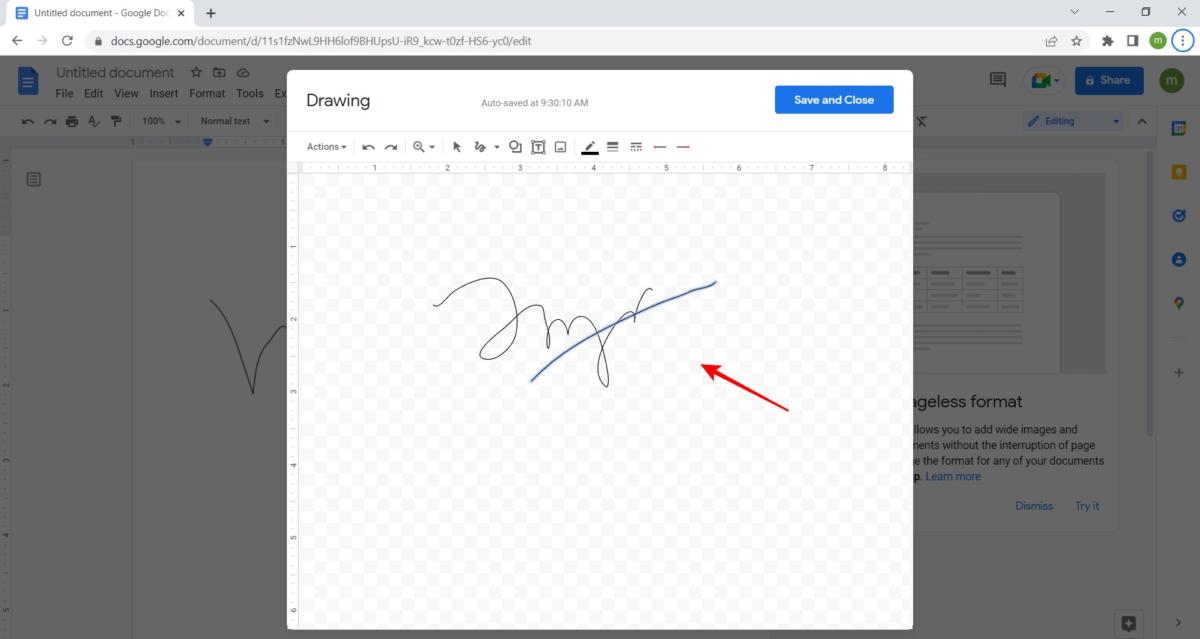1200x639 pixels.
Task: Click Undo in the Drawing toolbar
Action: 368,147
